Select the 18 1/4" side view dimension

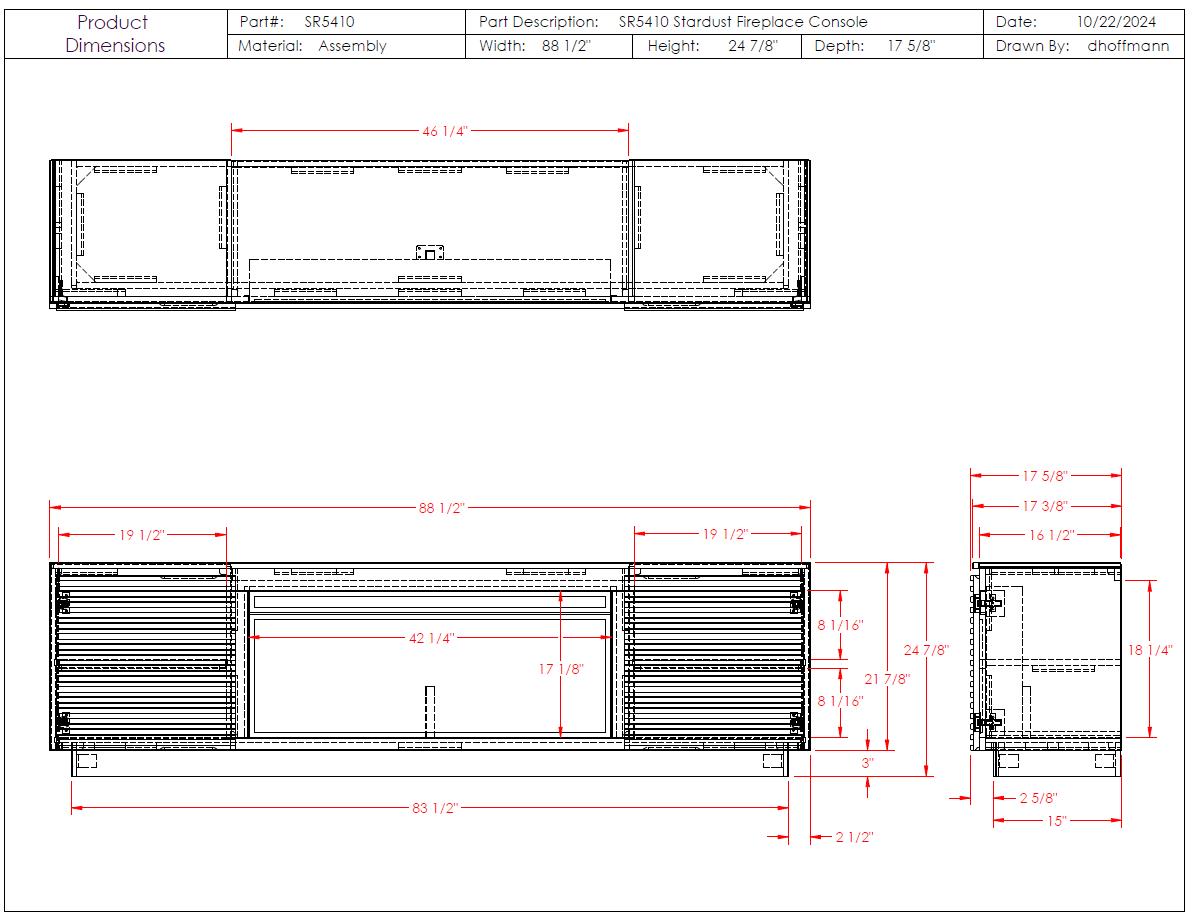1150,649
